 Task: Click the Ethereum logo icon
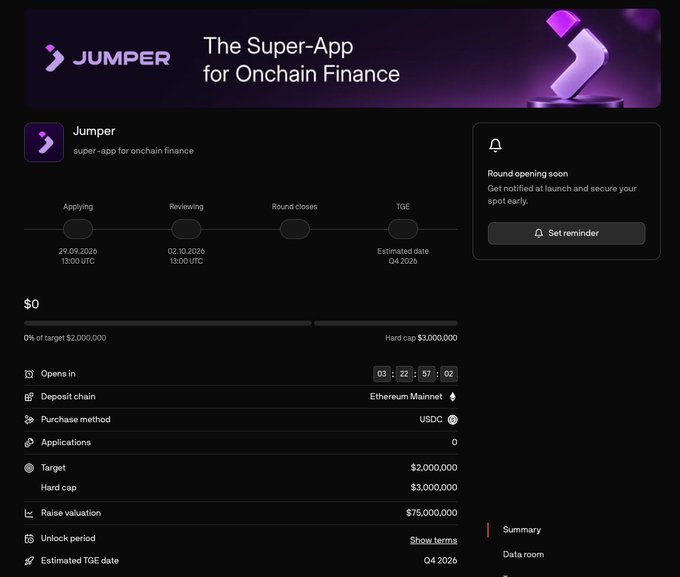pyautogui.click(x=452, y=397)
